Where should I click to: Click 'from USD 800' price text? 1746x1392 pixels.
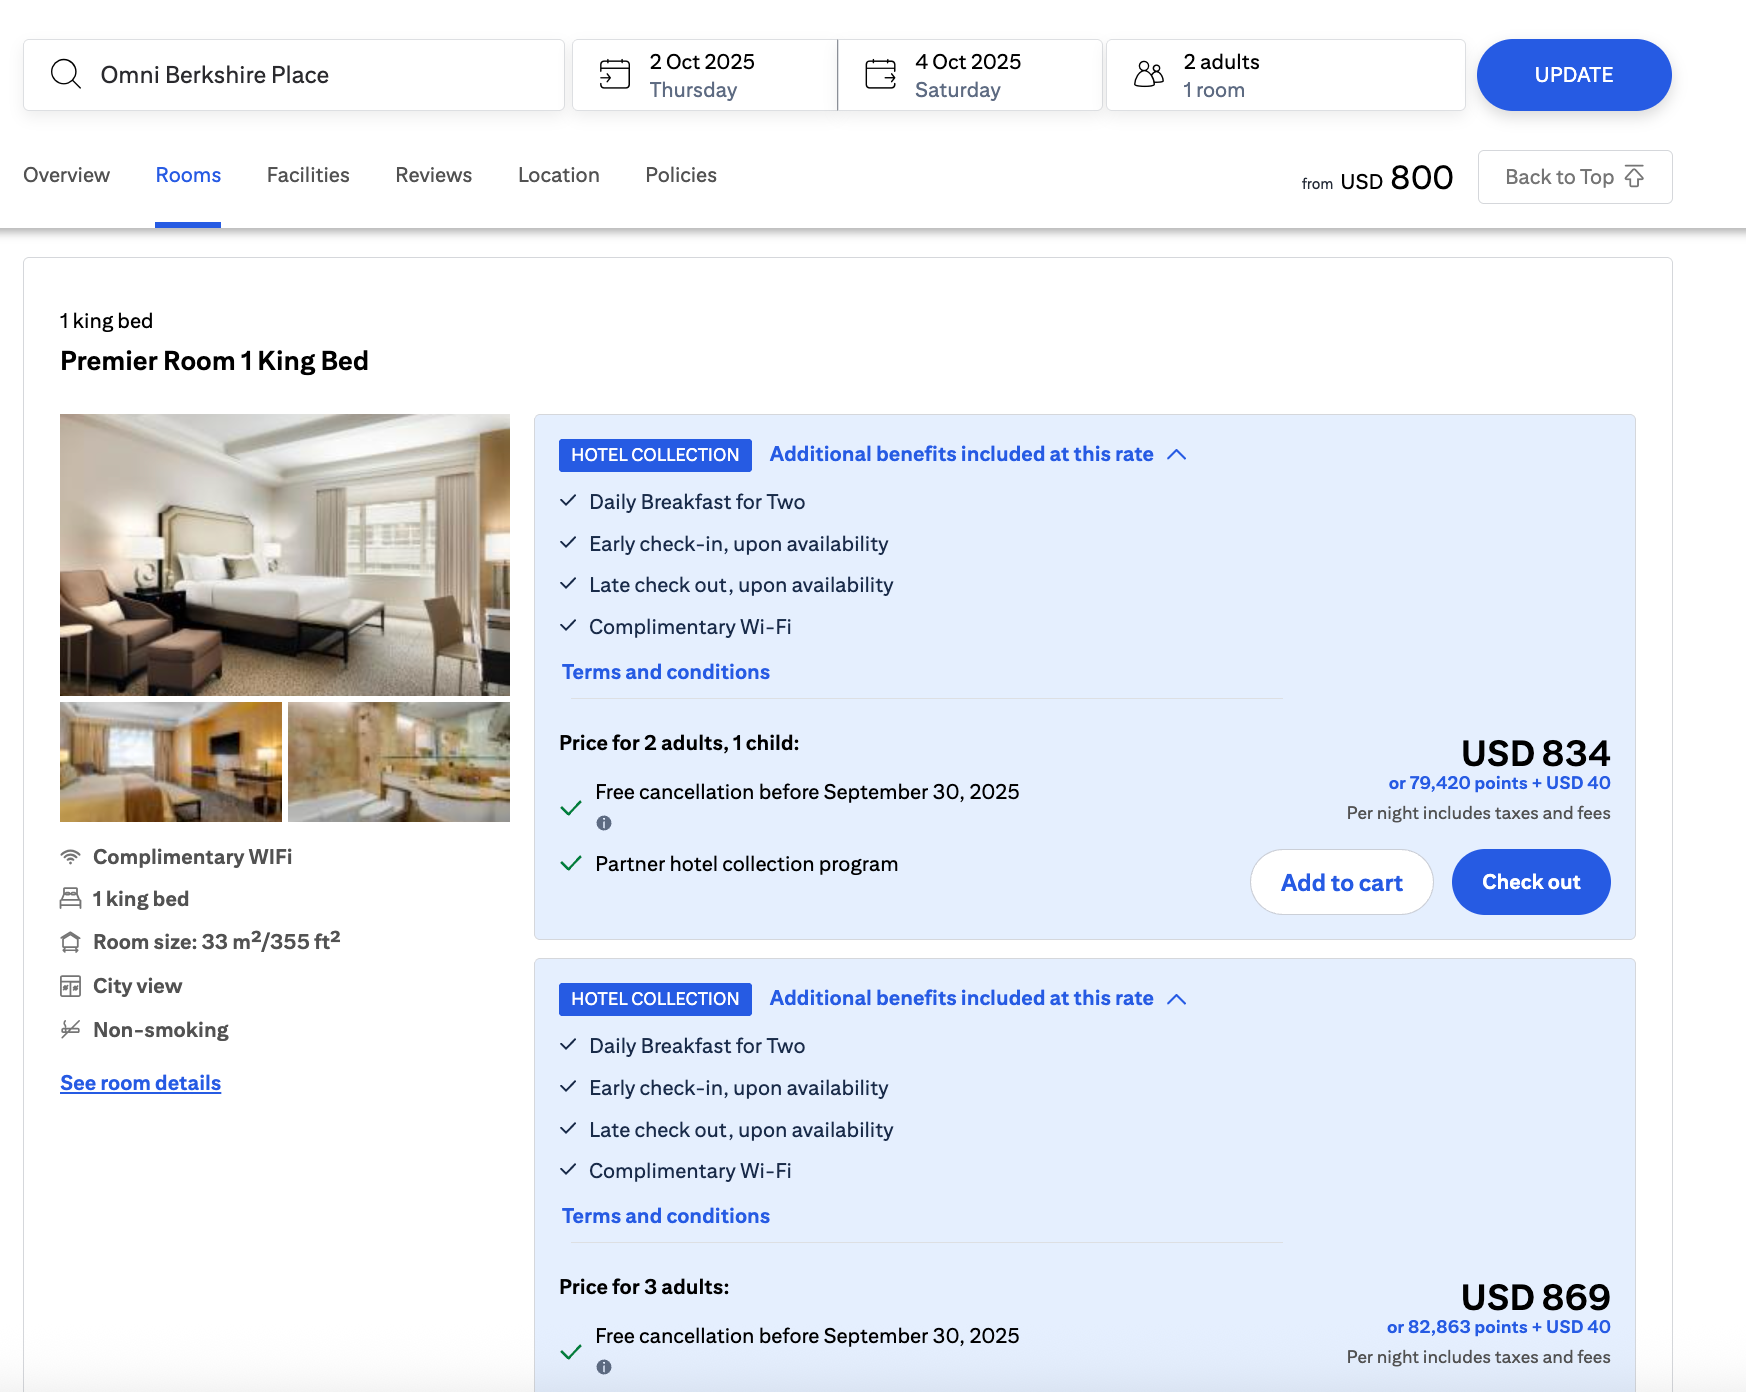(x=1377, y=178)
